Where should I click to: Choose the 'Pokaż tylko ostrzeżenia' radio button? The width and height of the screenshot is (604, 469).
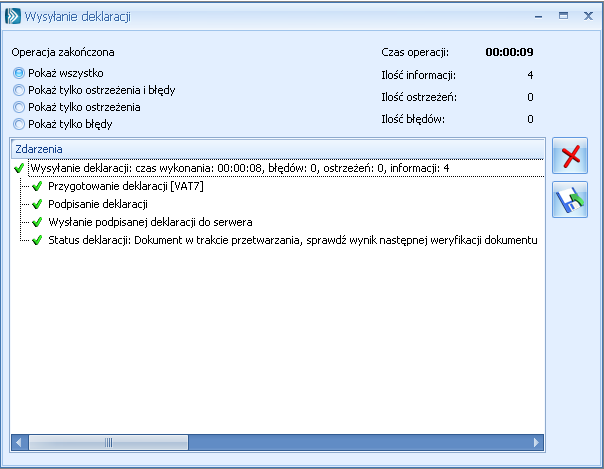click(77, 107)
